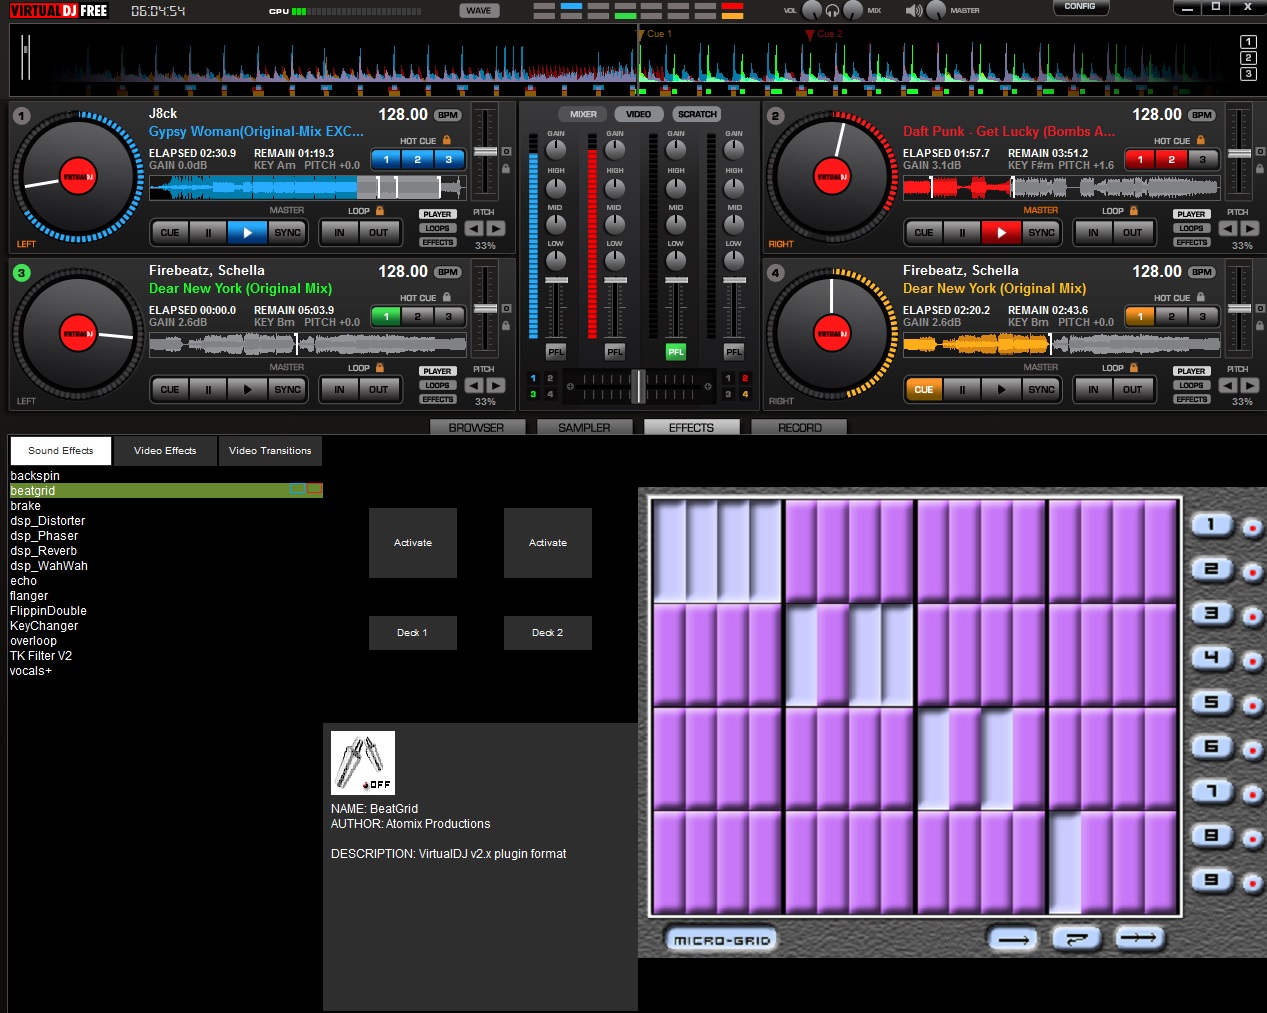1267x1013 pixels.
Task: Set loop IN point on deck 1
Action: [340, 232]
